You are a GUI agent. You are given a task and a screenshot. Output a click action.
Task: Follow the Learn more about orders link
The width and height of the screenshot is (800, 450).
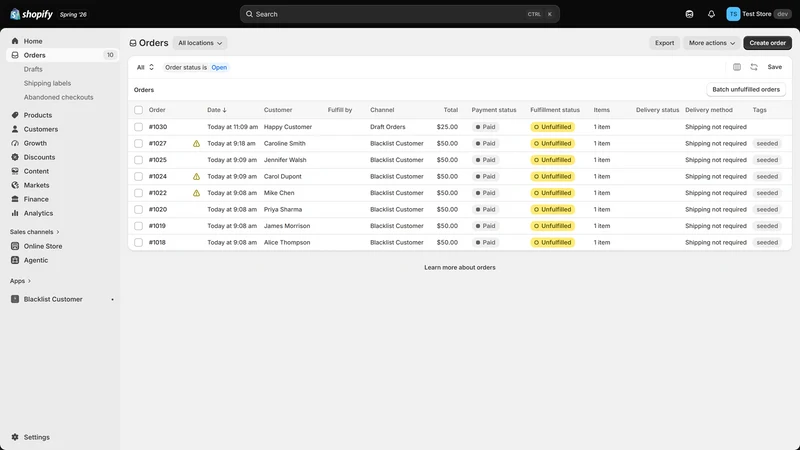[x=460, y=267]
